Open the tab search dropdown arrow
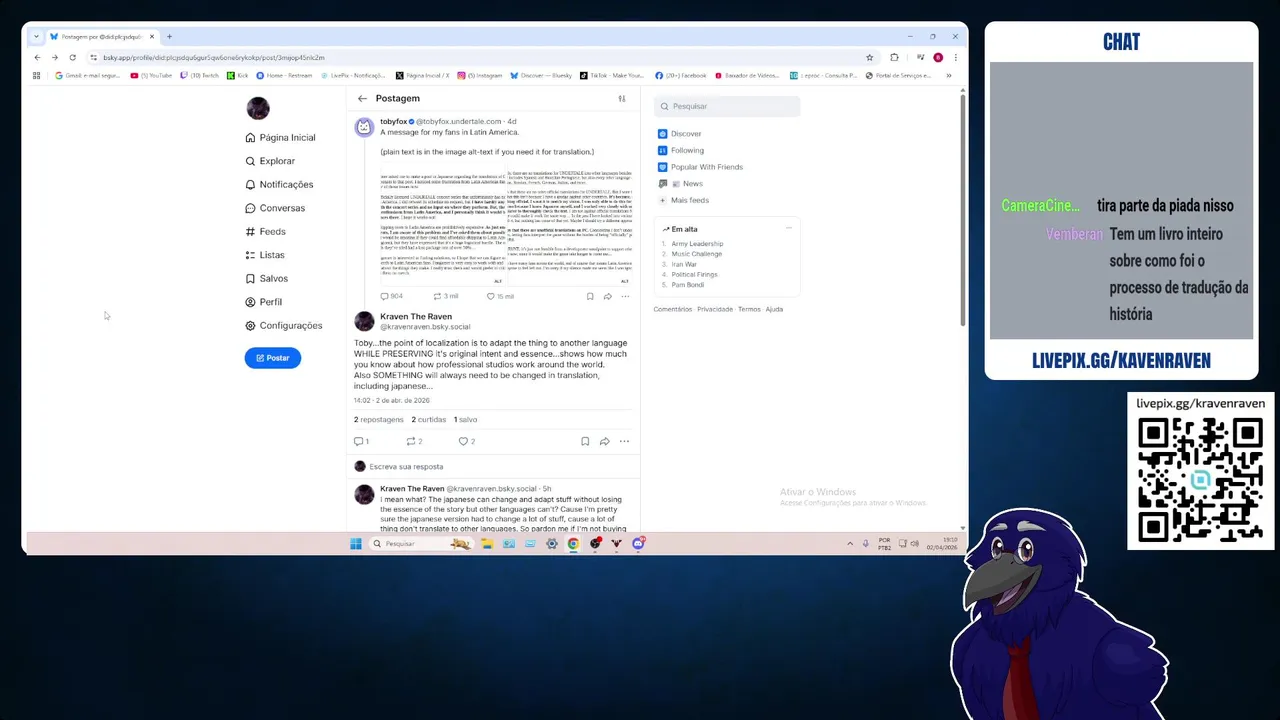Image resolution: width=1280 pixels, height=720 pixels. 36,36
